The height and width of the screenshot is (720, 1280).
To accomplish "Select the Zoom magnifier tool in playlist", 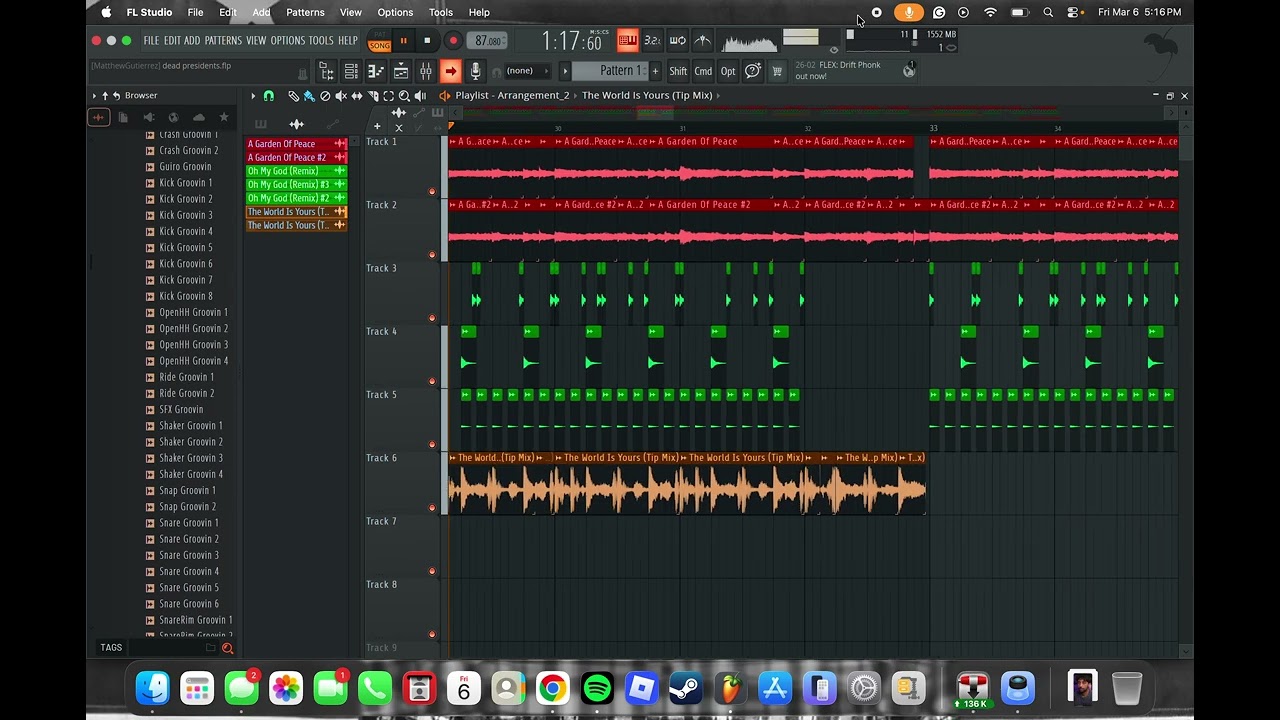I will [x=404, y=96].
